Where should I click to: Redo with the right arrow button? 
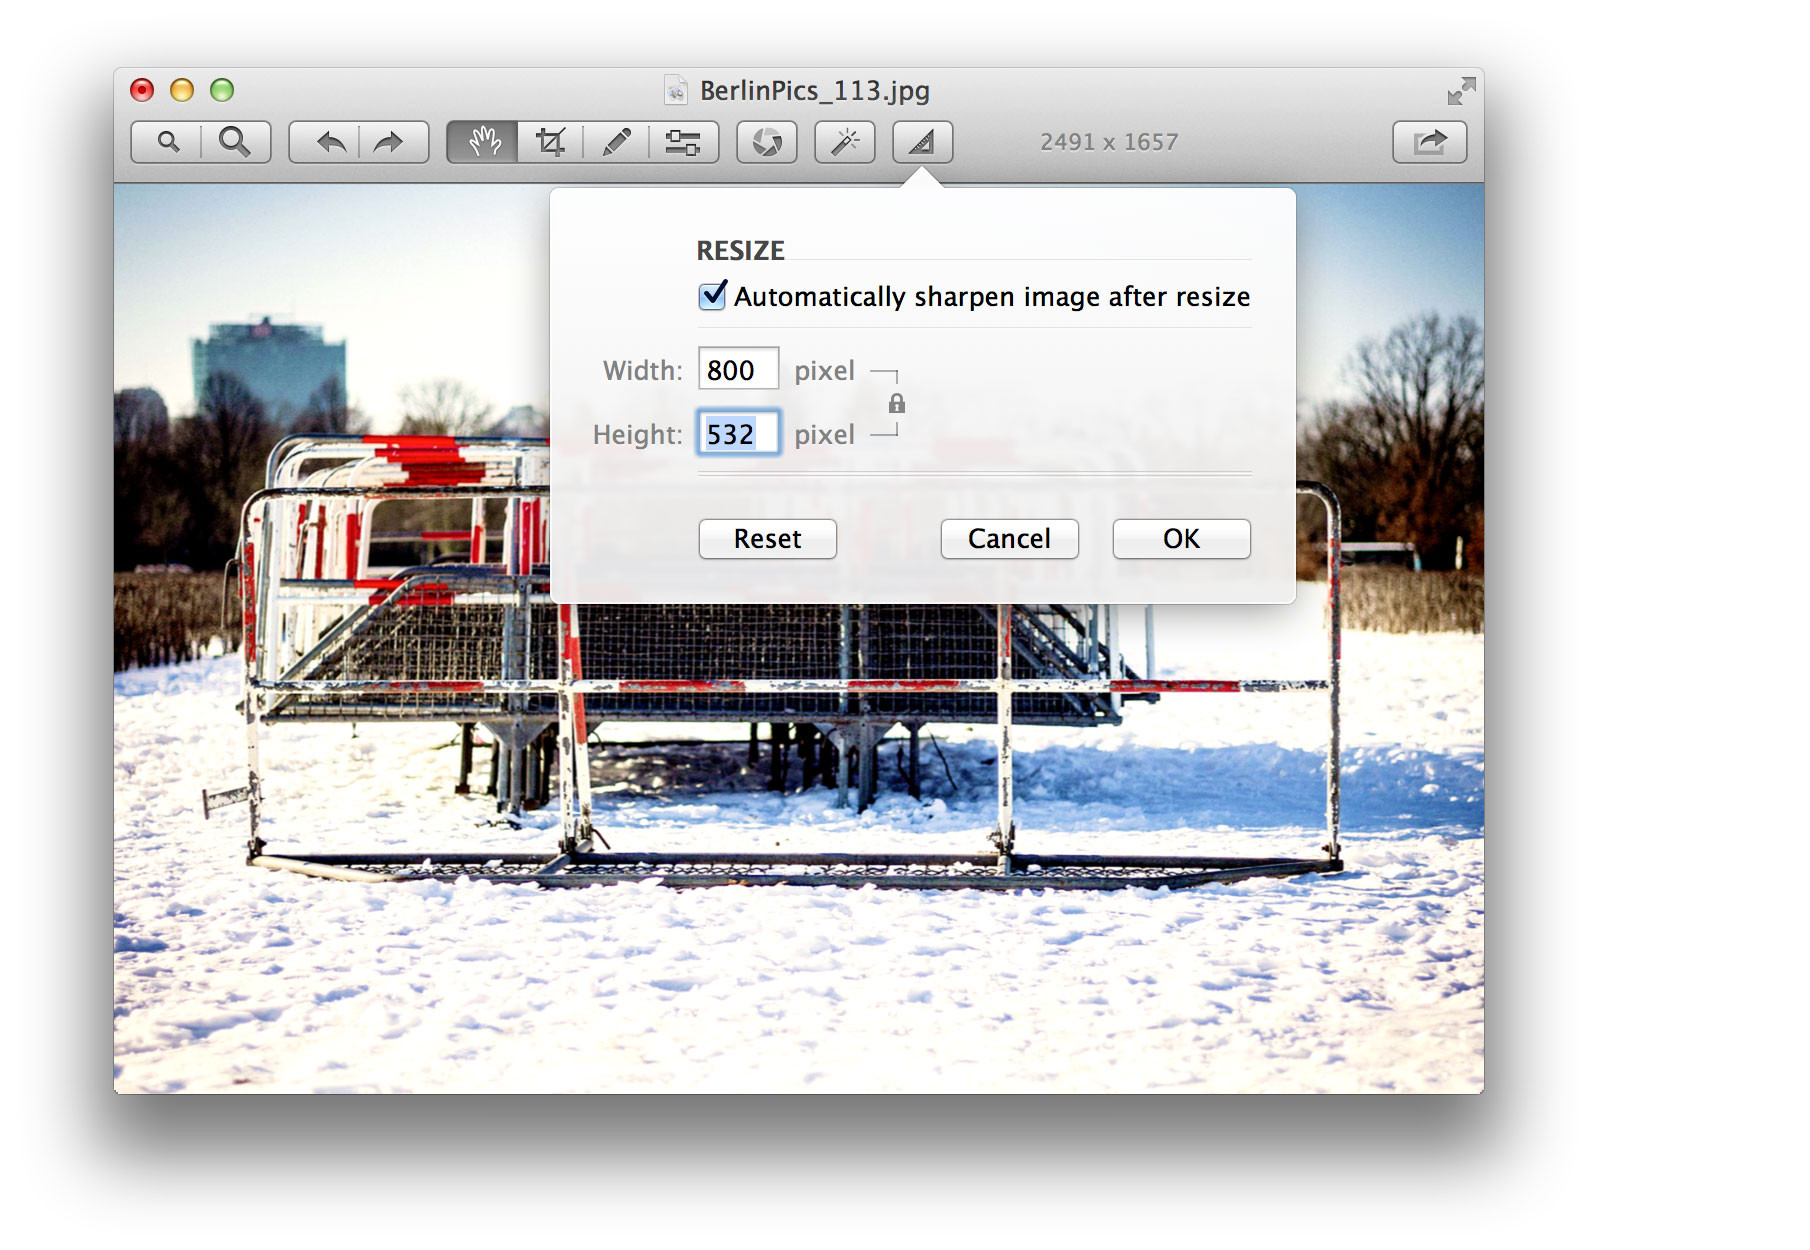393,142
